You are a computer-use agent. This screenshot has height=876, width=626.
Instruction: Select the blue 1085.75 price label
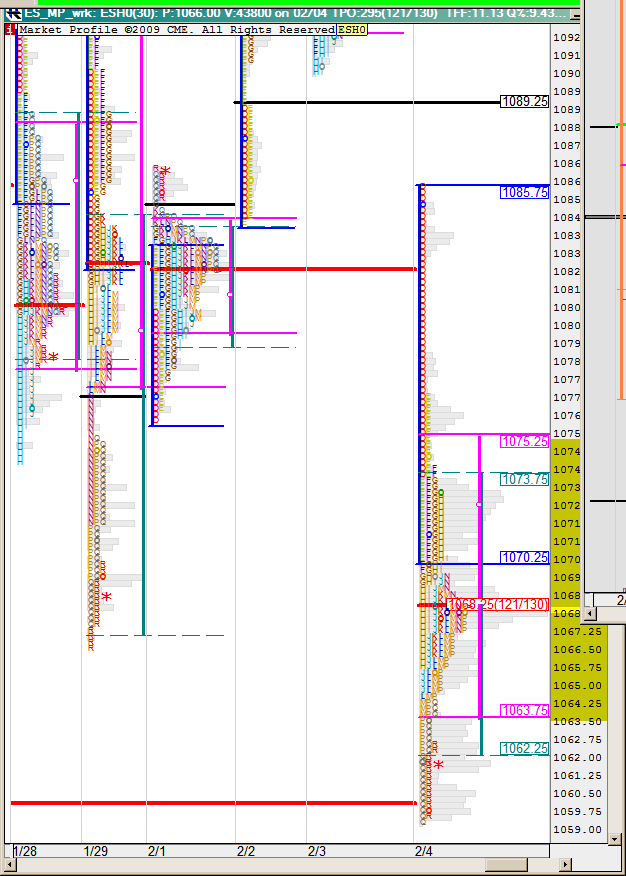(525, 192)
